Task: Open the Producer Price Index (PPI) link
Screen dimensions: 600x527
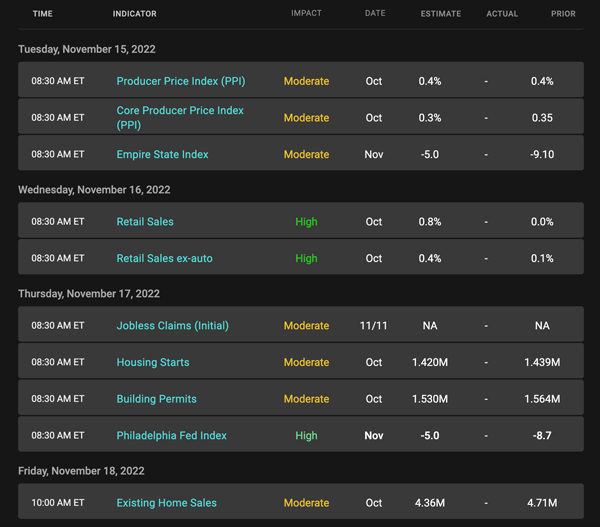Action: (x=180, y=81)
